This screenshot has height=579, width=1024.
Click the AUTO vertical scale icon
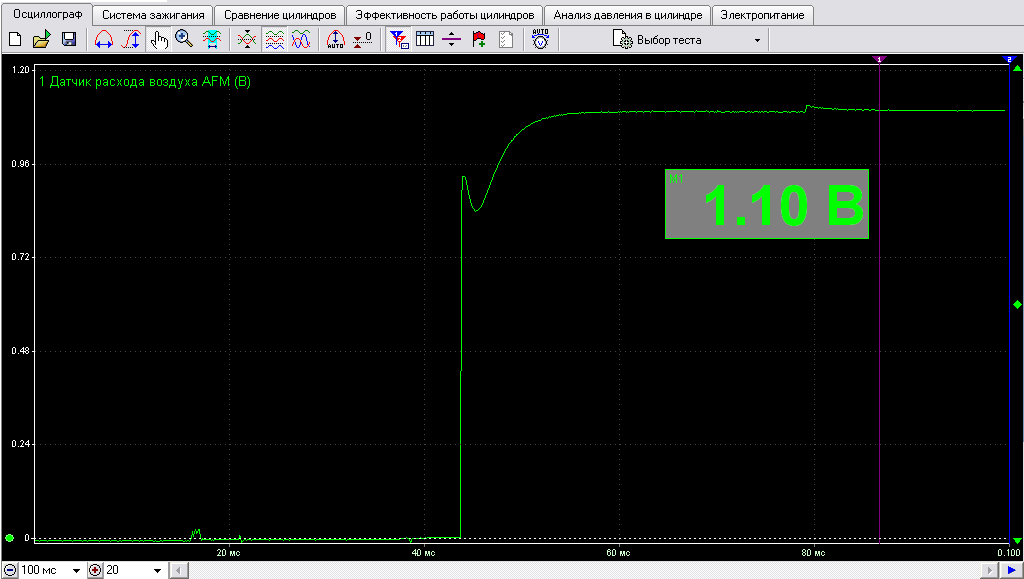point(336,40)
